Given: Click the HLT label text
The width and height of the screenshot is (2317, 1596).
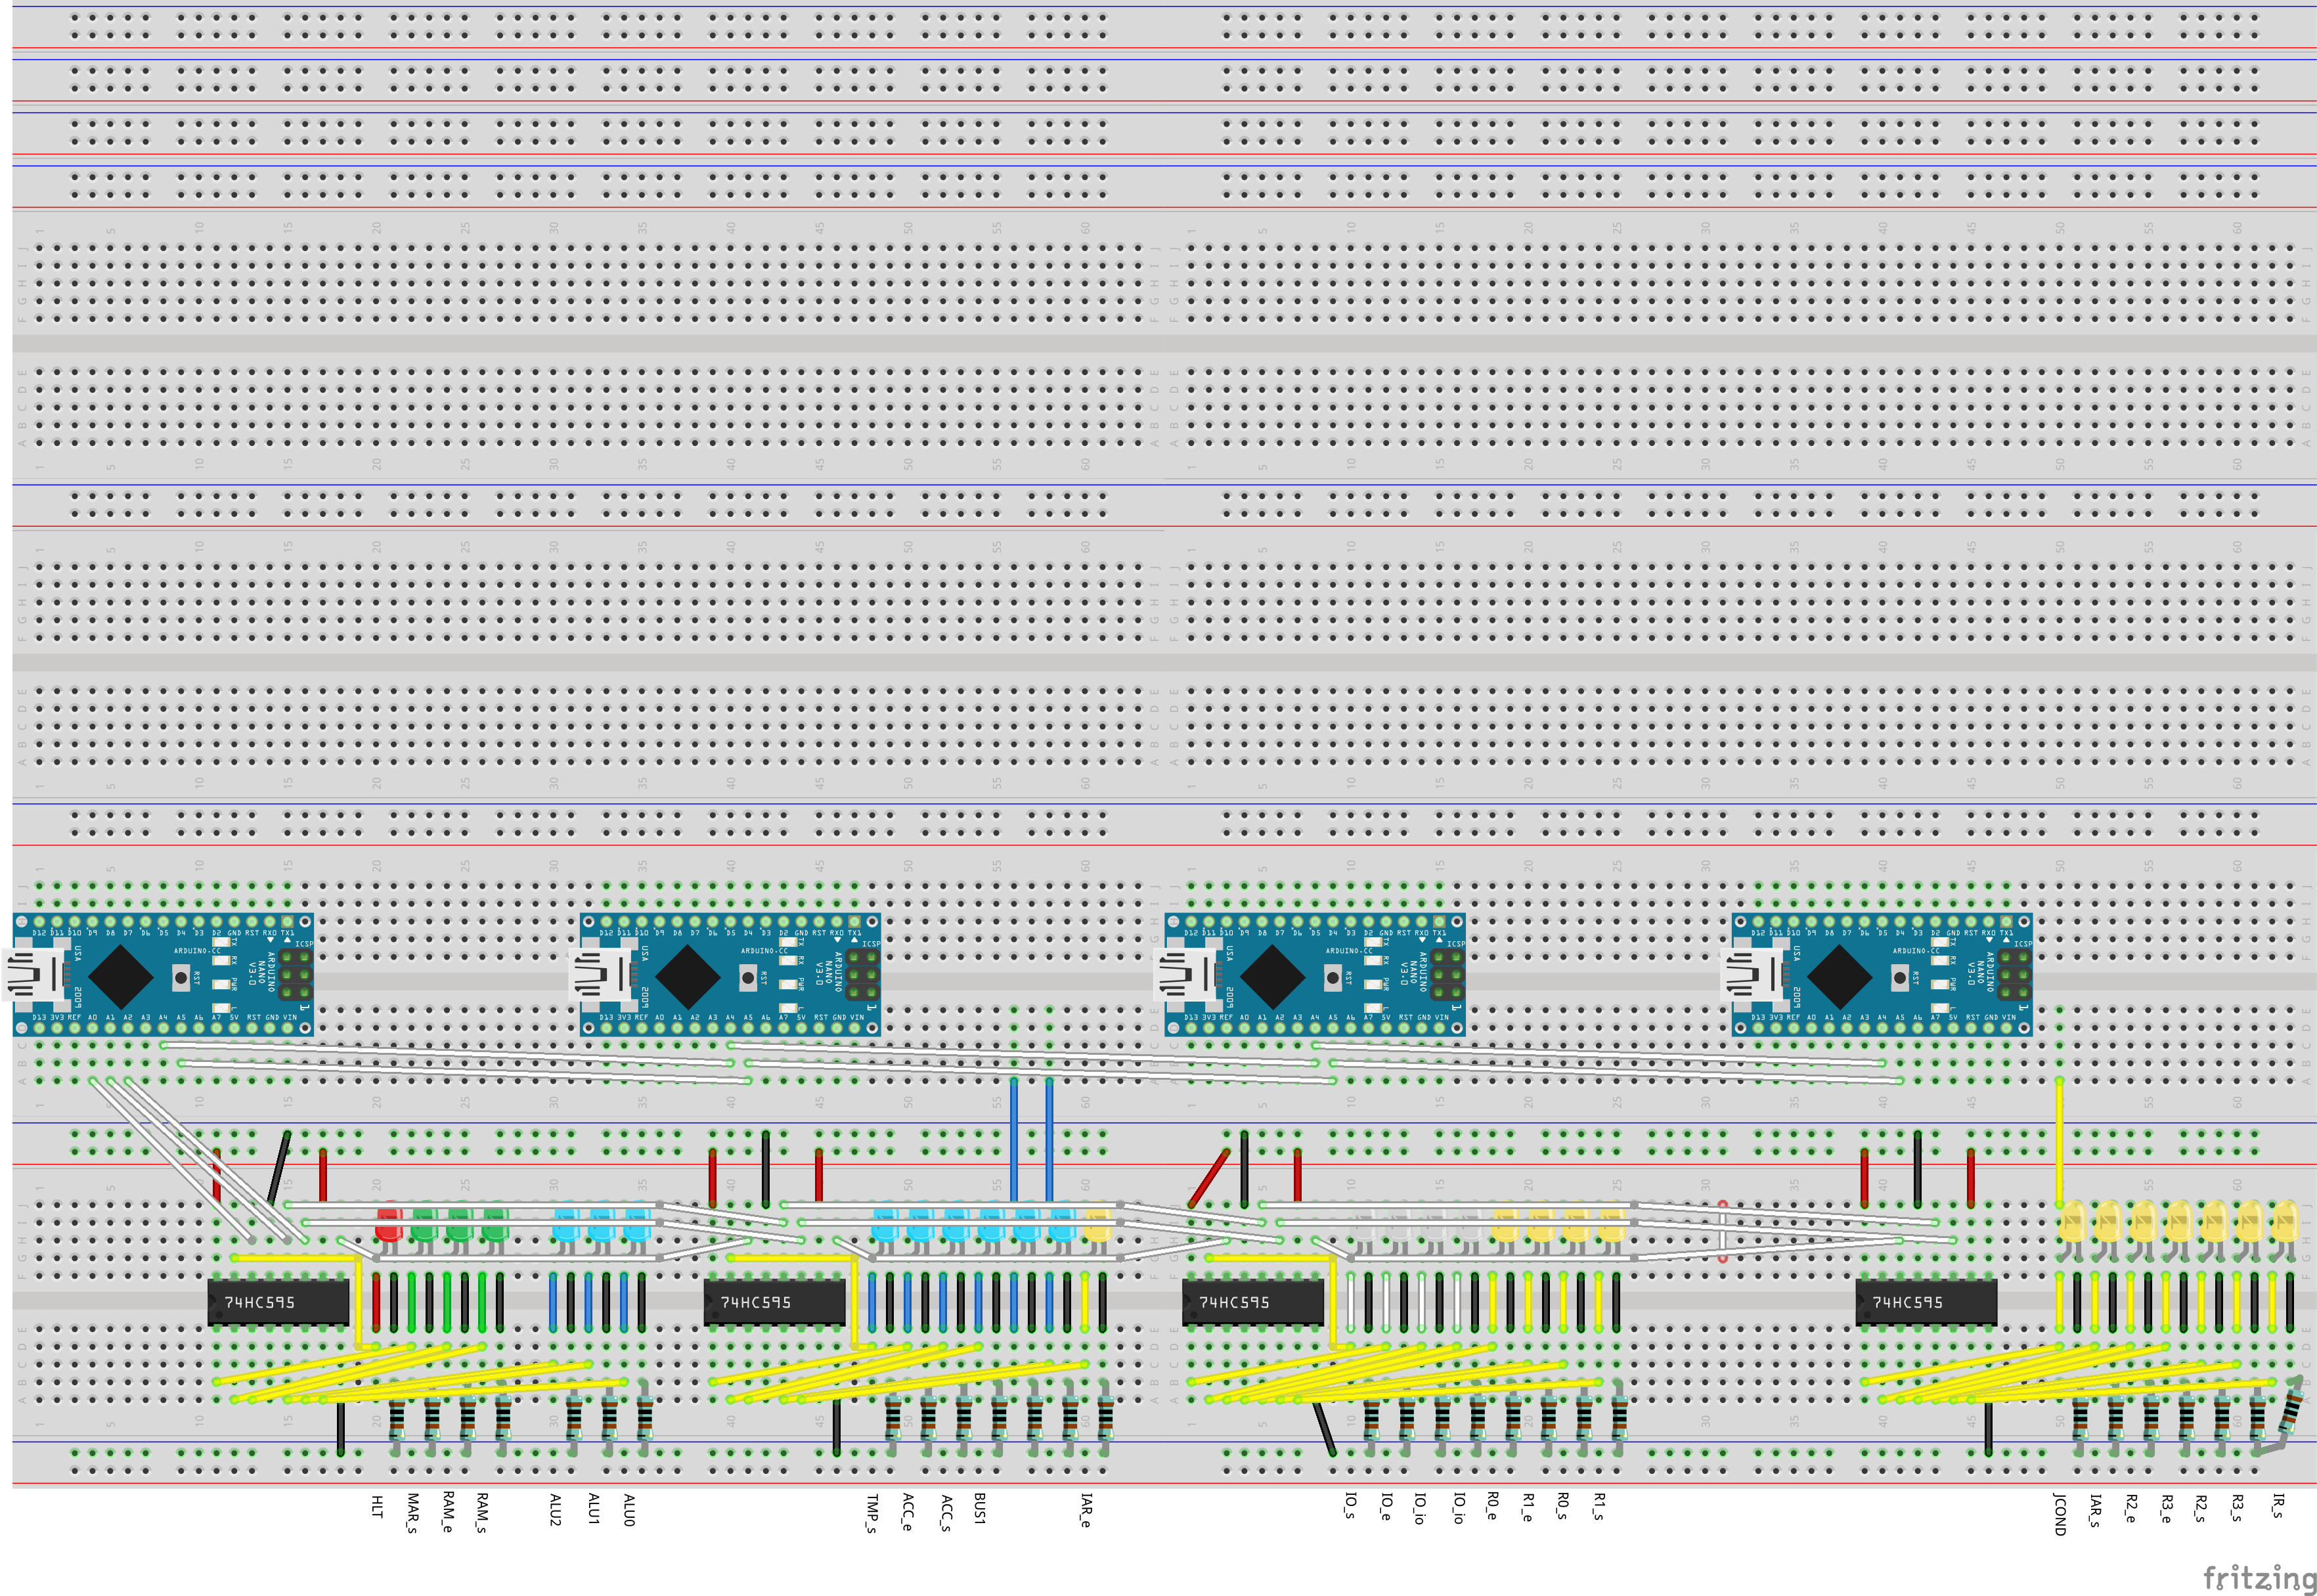Looking at the screenshot, I should click(x=377, y=1507).
